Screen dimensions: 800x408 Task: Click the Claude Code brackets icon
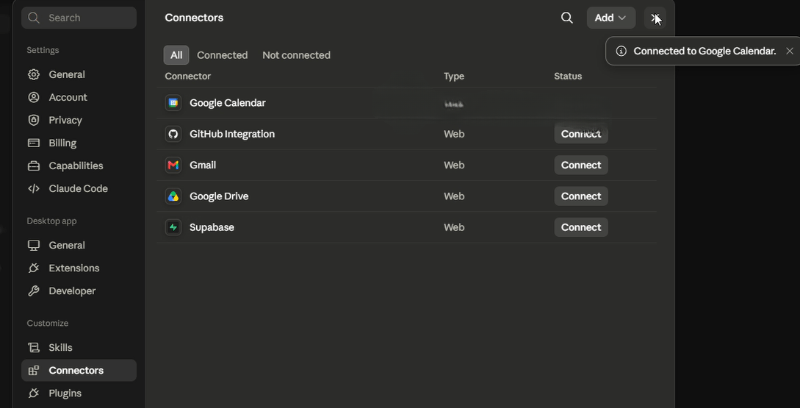pyautogui.click(x=34, y=189)
